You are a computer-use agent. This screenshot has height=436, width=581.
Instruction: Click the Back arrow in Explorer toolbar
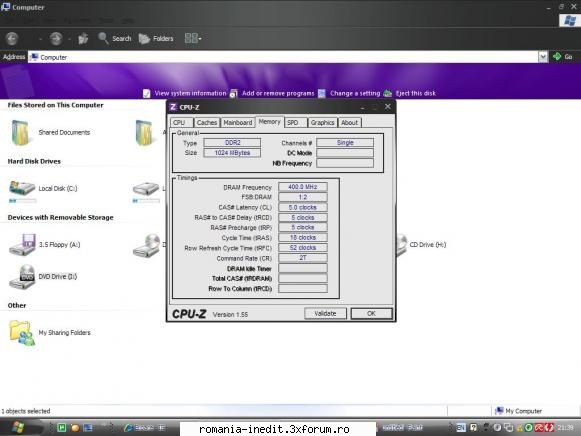[12, 39]
